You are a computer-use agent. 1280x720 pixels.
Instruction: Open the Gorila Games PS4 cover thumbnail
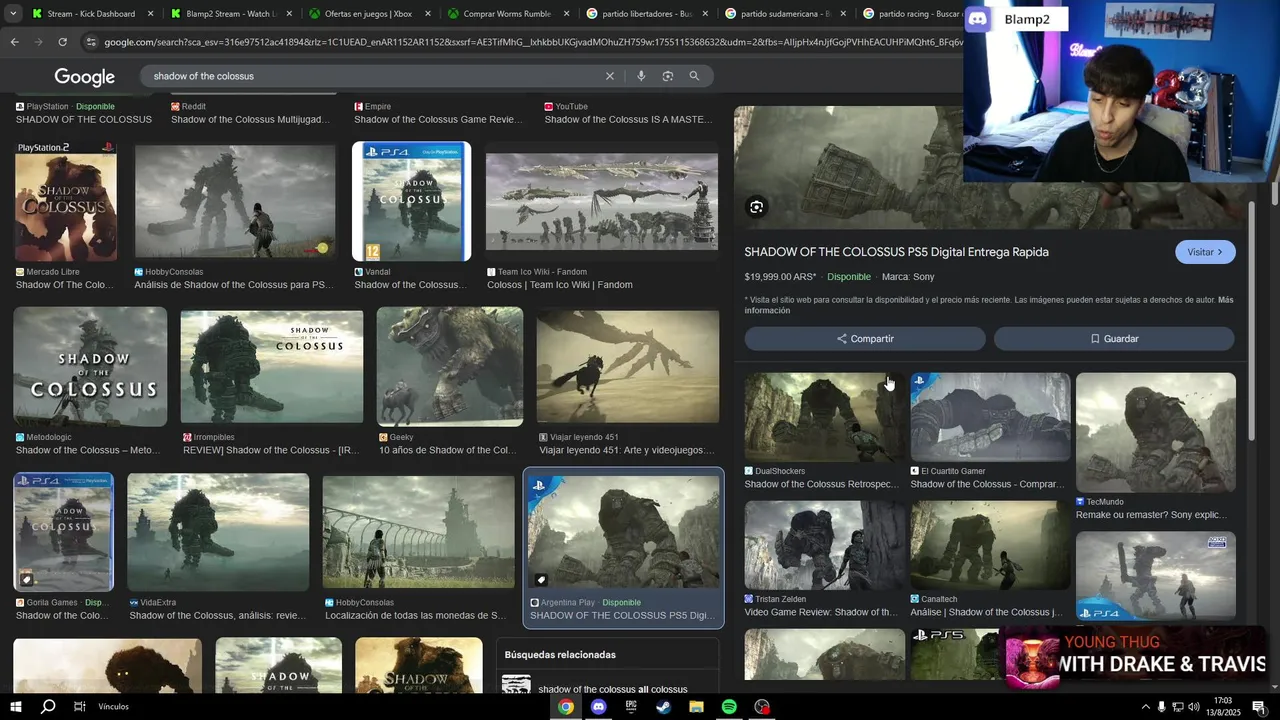(x=64, y=532)
